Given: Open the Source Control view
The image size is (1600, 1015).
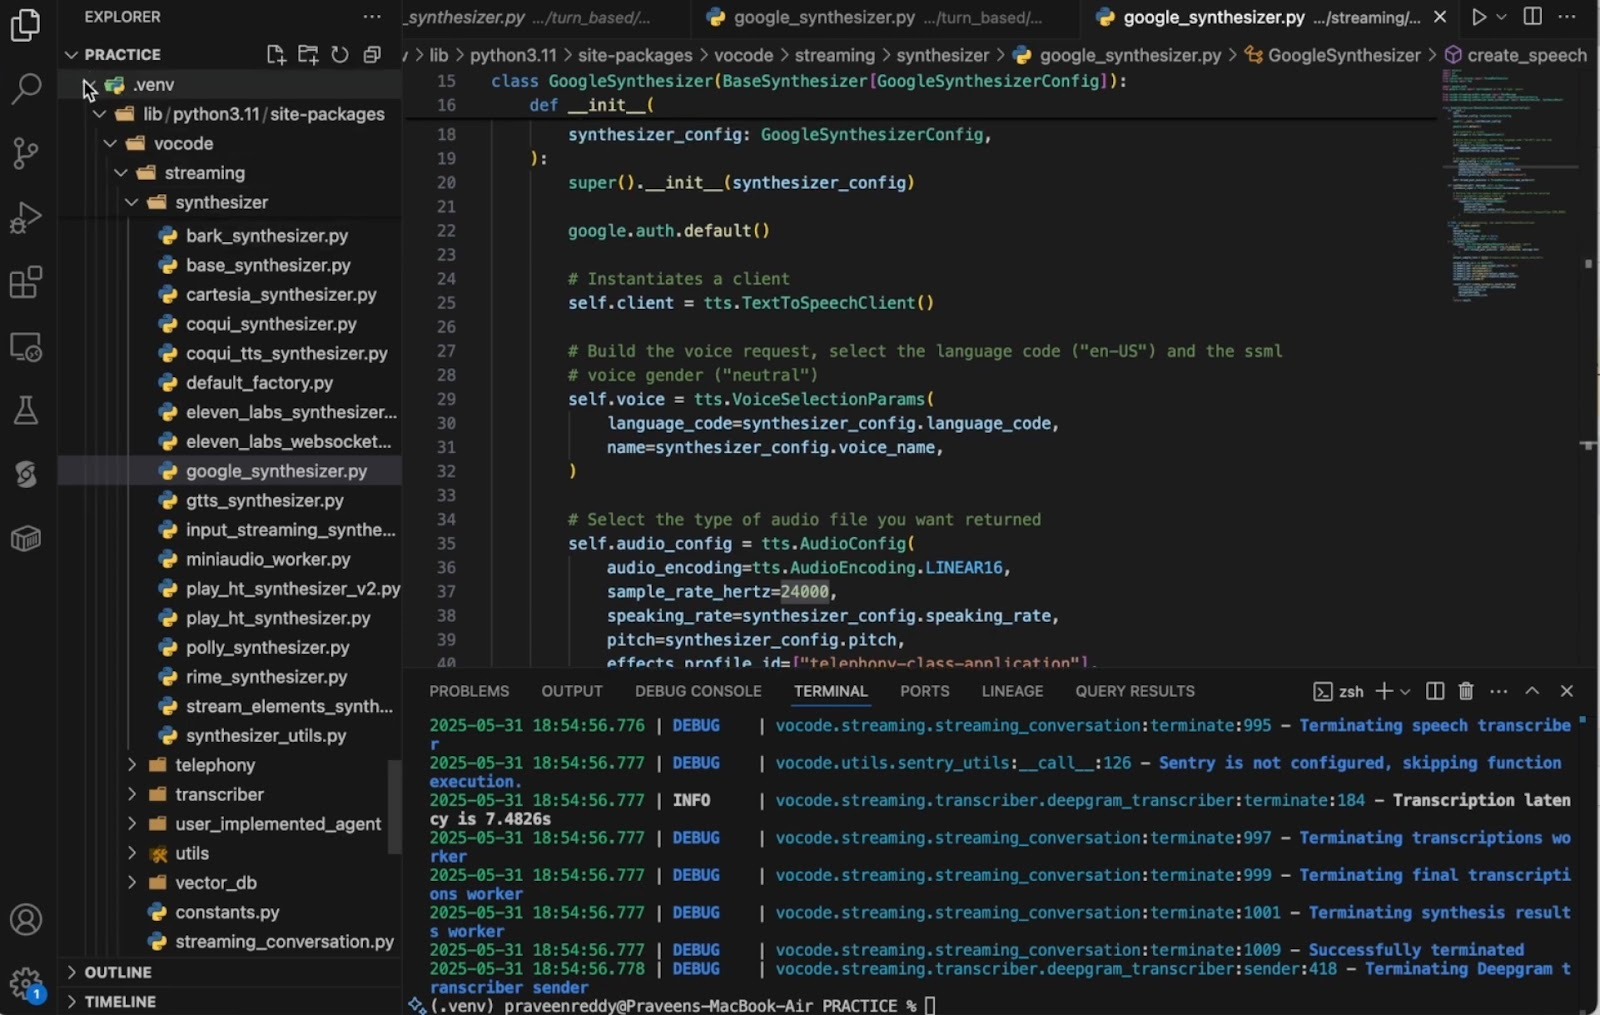Looking at the screenshot, I should (x=25, y=153).
